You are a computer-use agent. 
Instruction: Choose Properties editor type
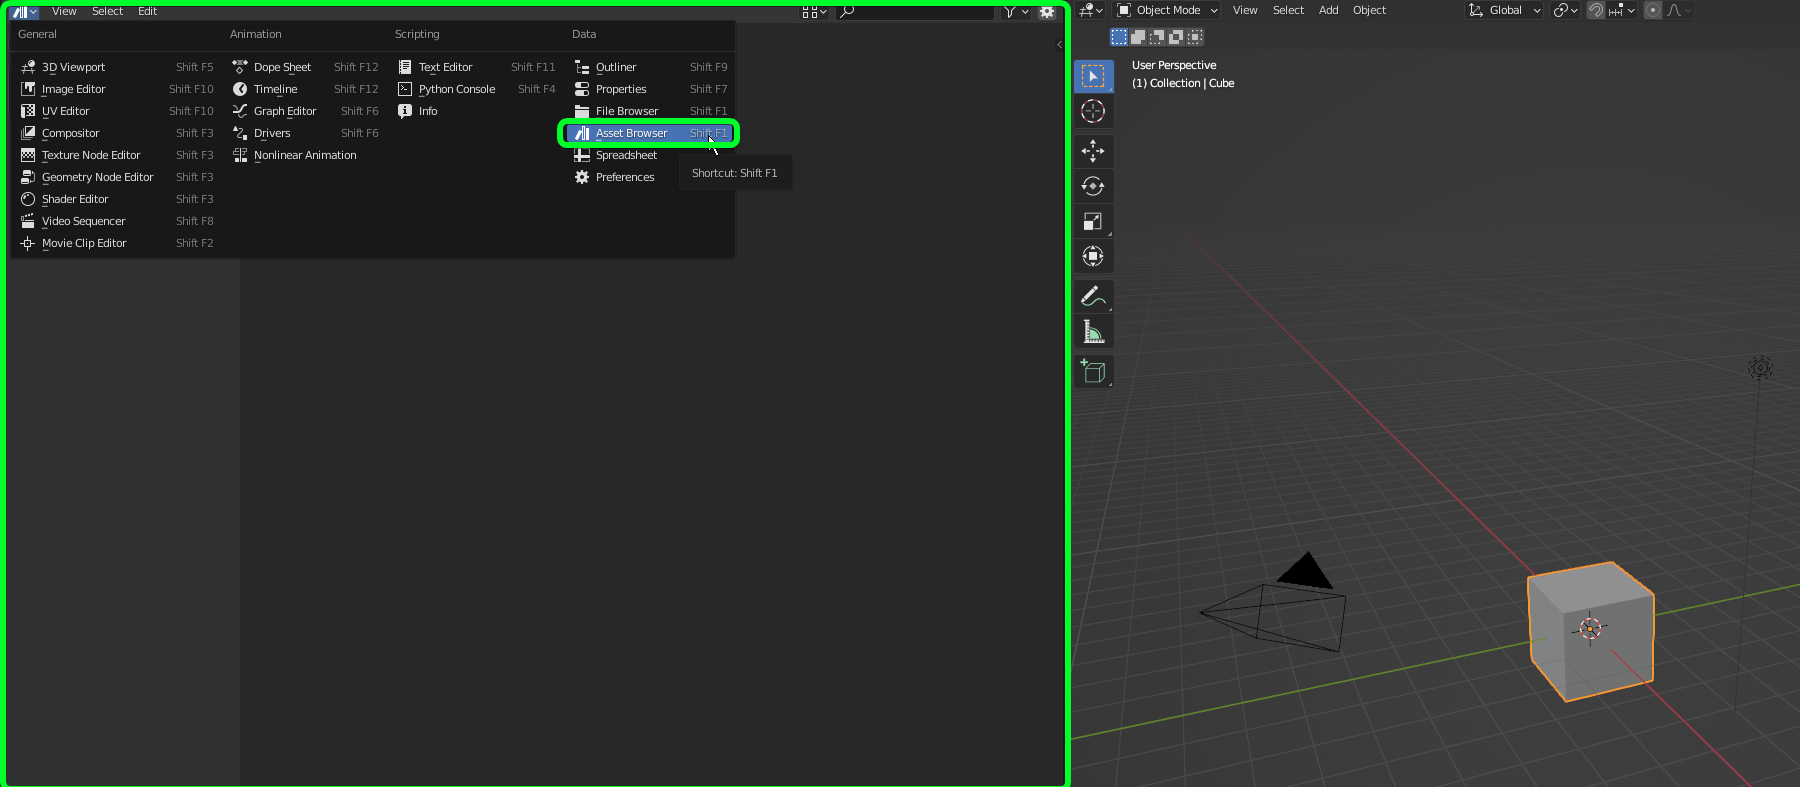(651, 89)
